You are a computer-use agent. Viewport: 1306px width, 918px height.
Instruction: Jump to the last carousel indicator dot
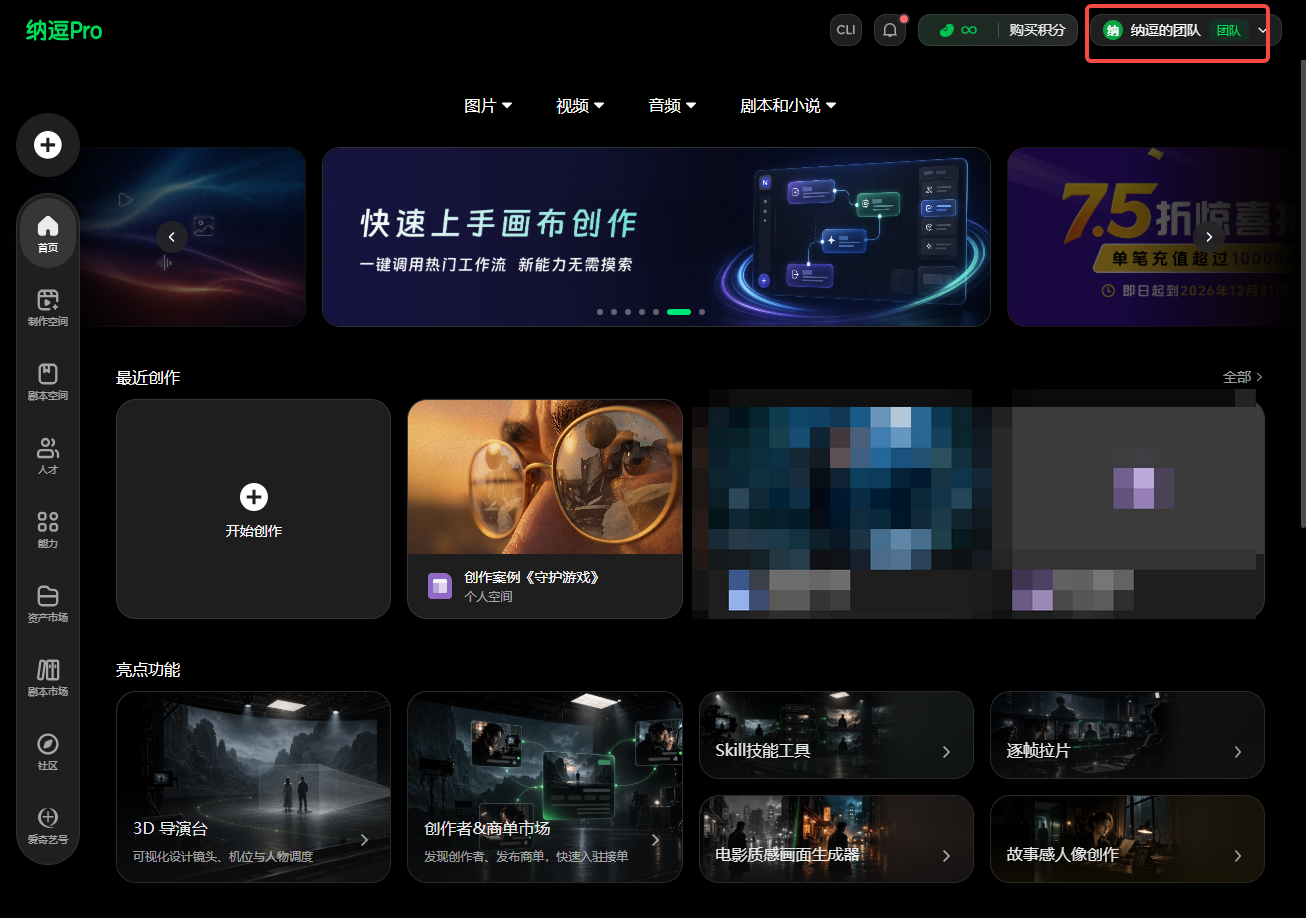[702, 312]
